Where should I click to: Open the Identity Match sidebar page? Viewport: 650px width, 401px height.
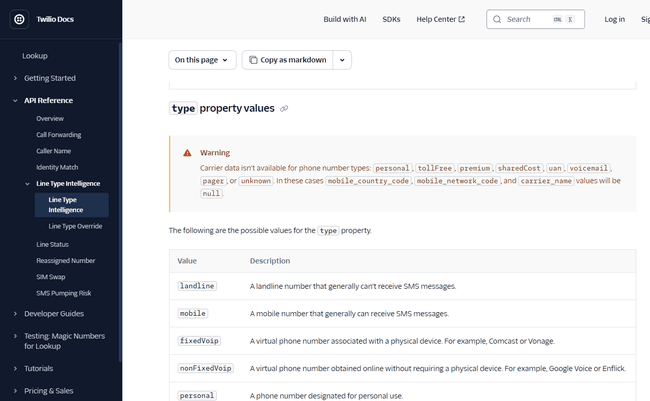click(x=57, y=167)
